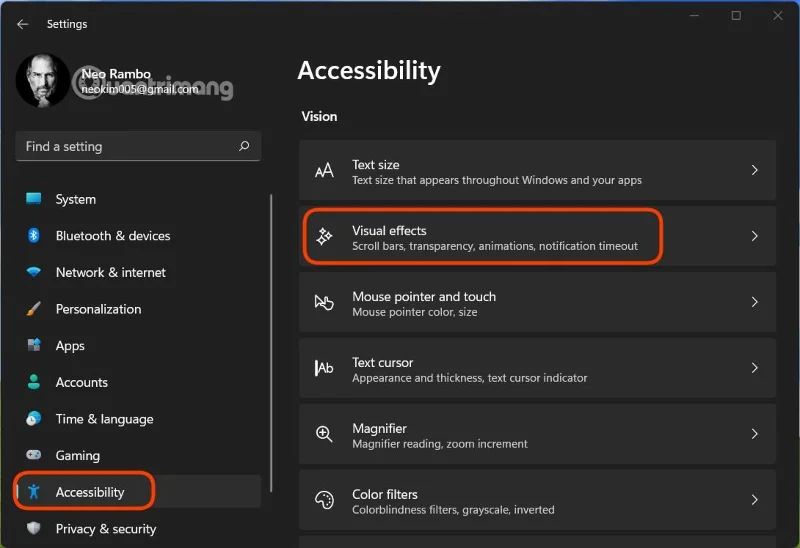The height and width of the screenshot is (548, 800).
Task: Select Personalization in sidebar
Action: click(138, 309)
